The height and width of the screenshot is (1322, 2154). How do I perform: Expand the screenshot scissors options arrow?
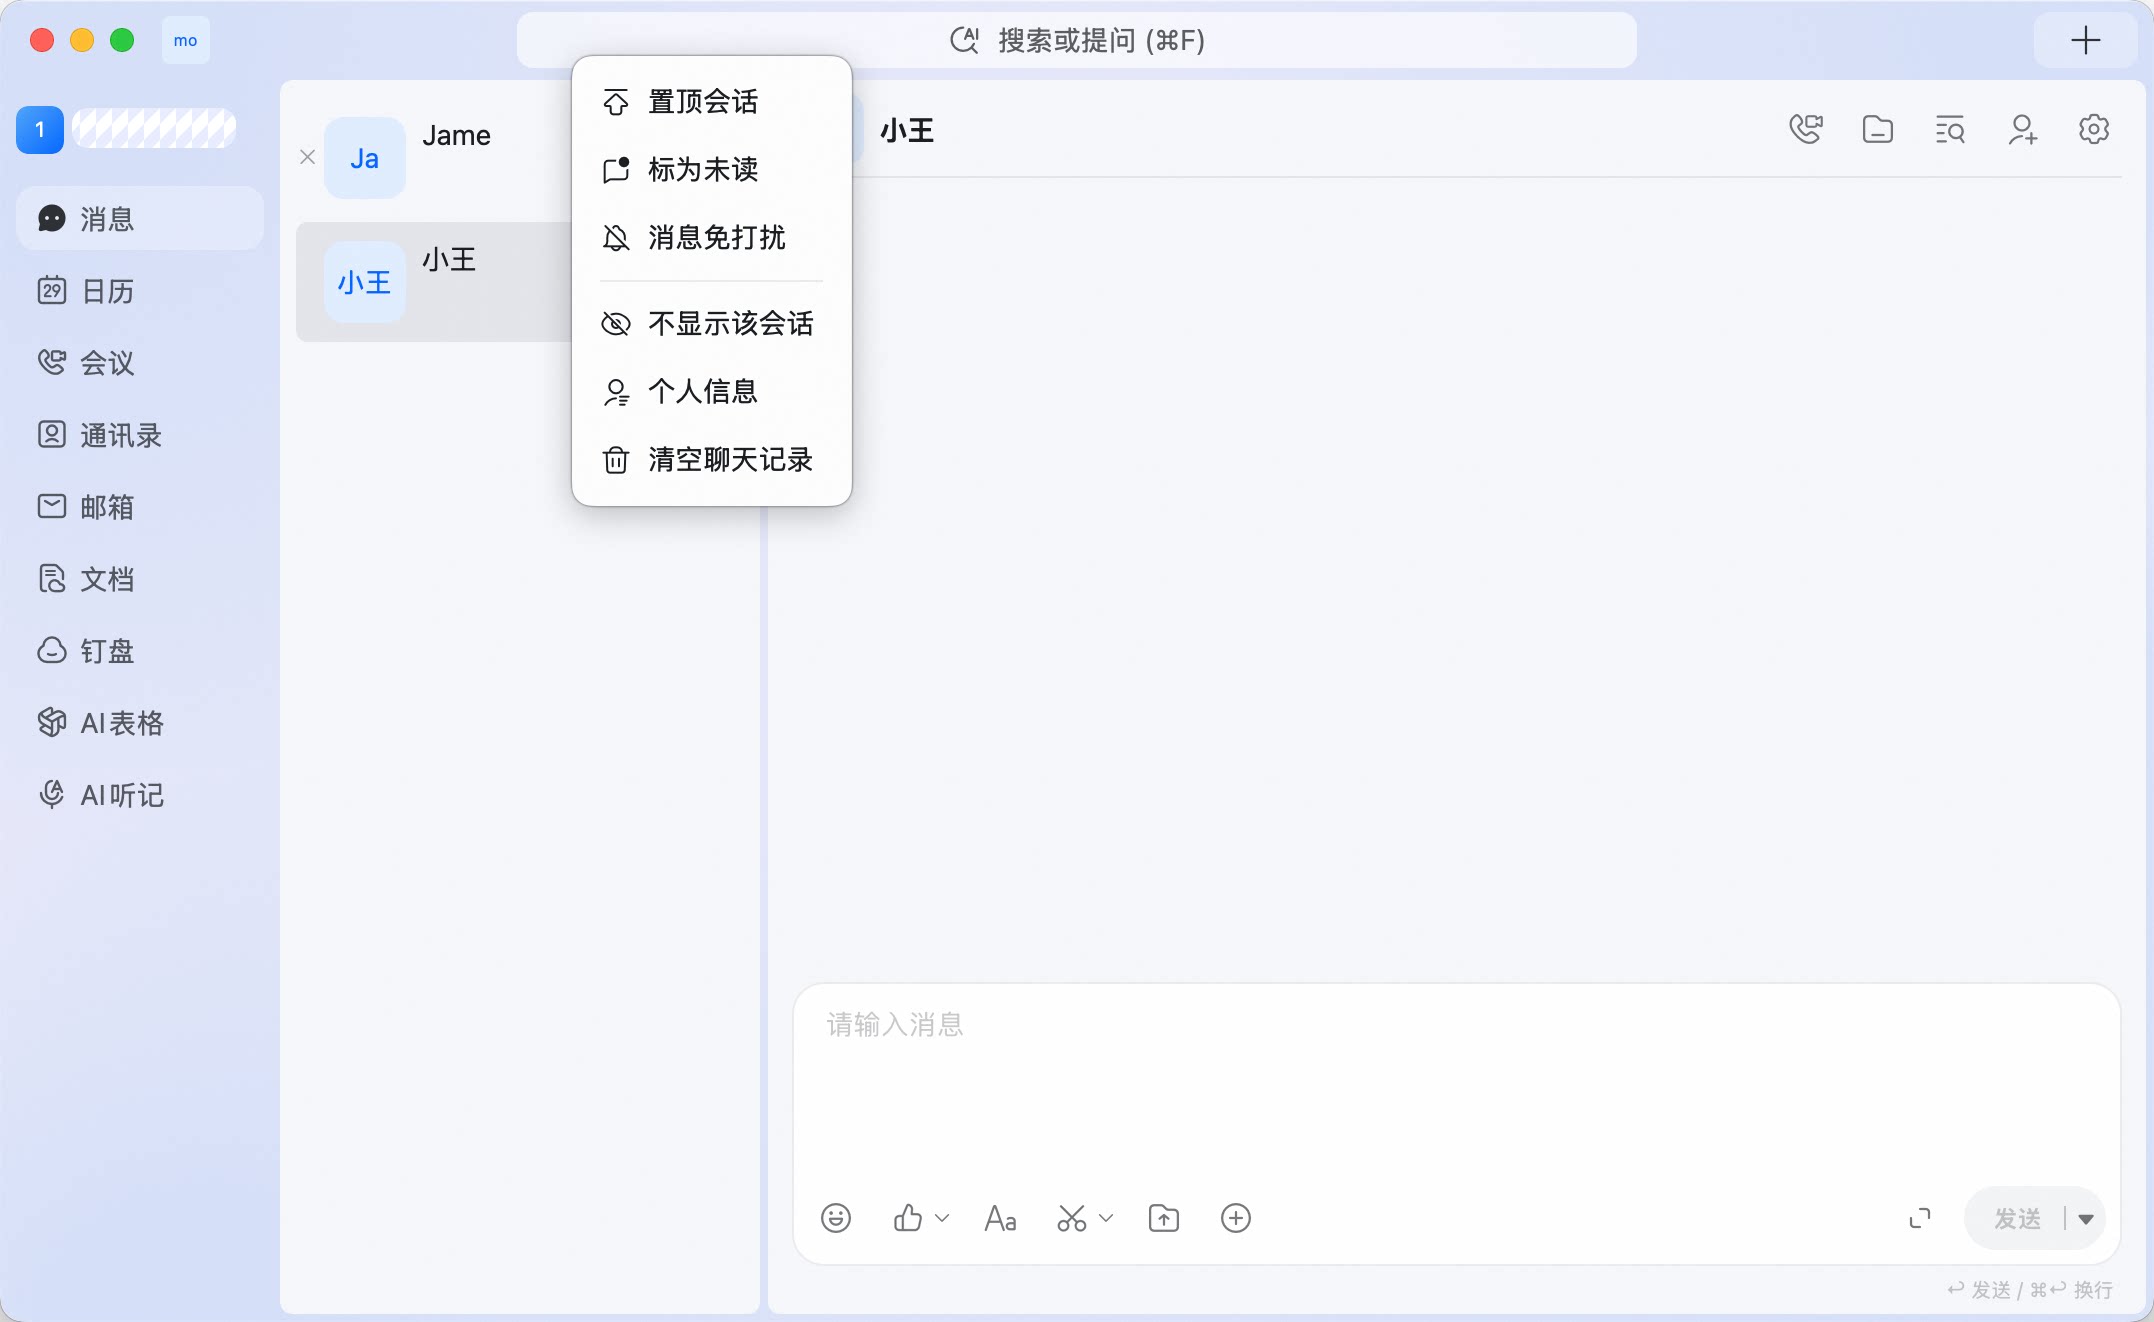(1106, 1218)
